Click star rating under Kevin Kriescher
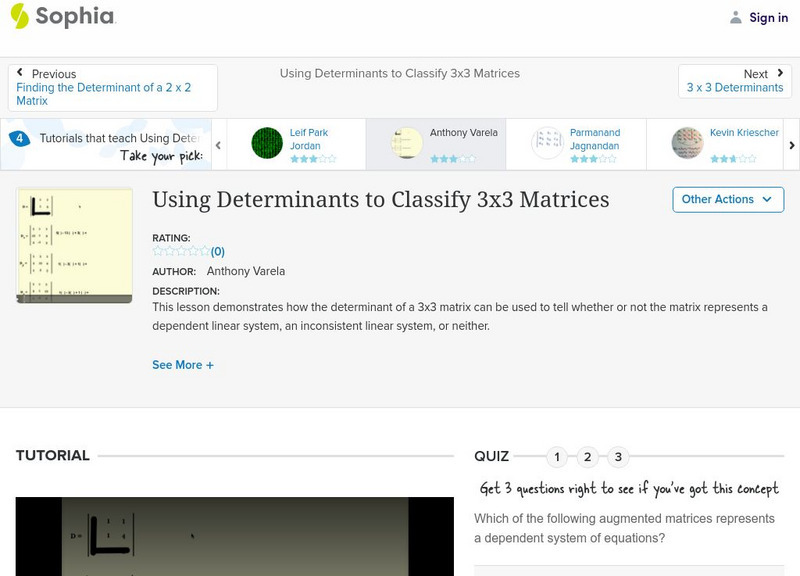Viewport: 800px width, 576px height. (733, 159)
